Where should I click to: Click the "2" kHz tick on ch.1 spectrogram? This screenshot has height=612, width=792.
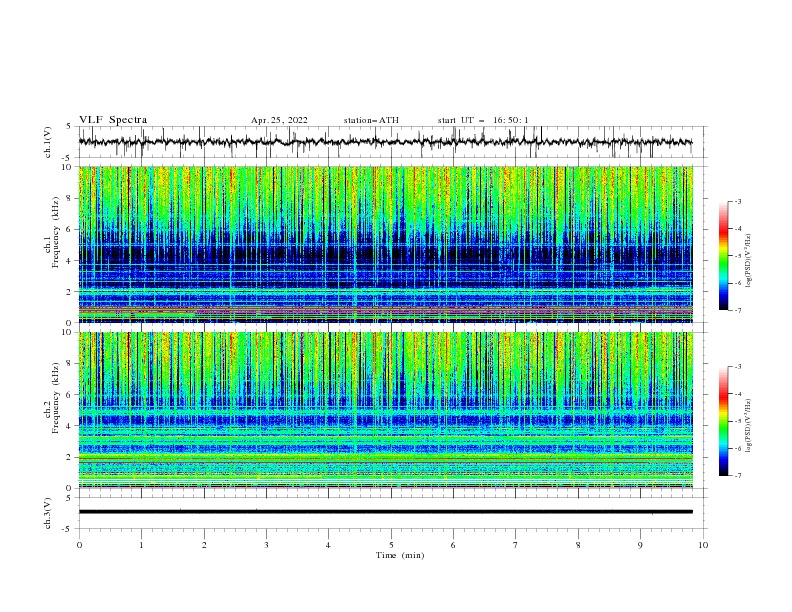(x=70, y=292)
